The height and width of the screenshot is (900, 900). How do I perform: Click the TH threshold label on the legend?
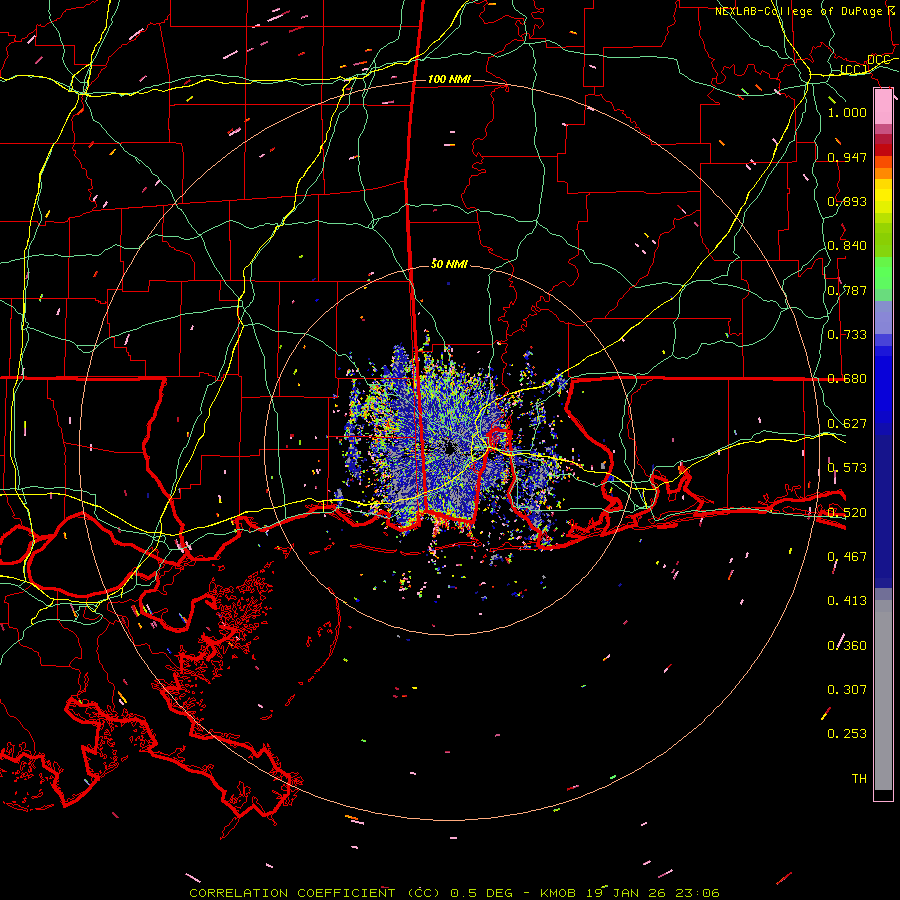(x=859, y=778)
